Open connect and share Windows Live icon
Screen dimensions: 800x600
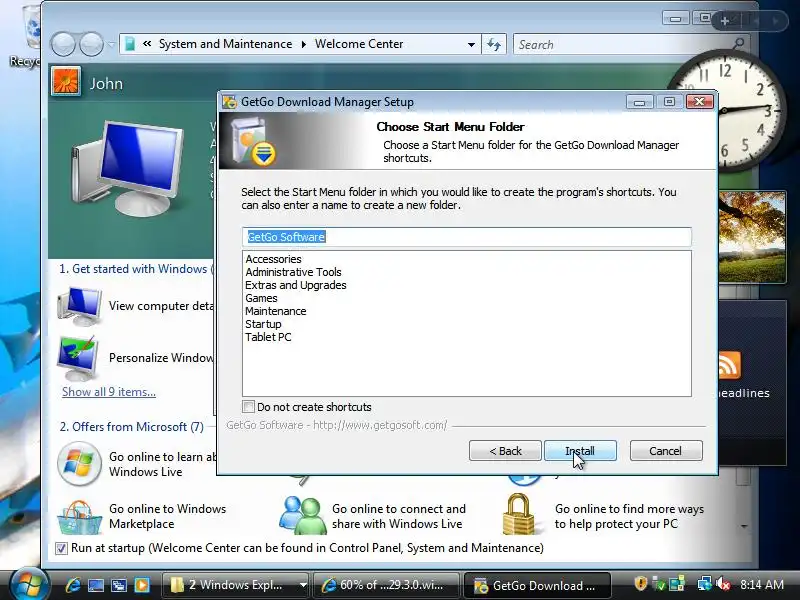tap(303, 515)
